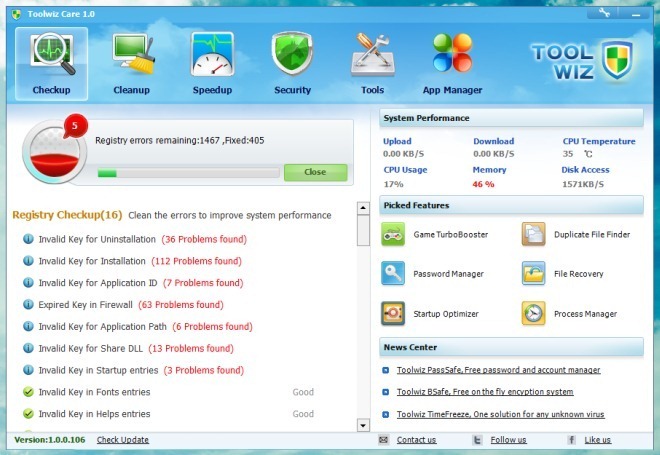Click info icon for Invalid Key for Application ID
Viewport: 660px width, 455px height.
(28, 283)
